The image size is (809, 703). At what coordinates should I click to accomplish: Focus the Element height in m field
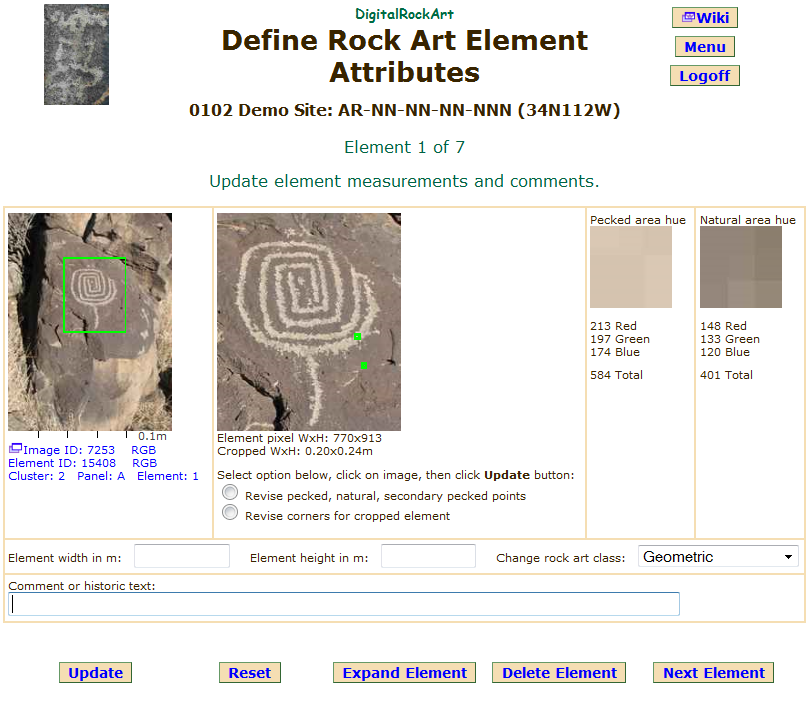pos(428,557)
